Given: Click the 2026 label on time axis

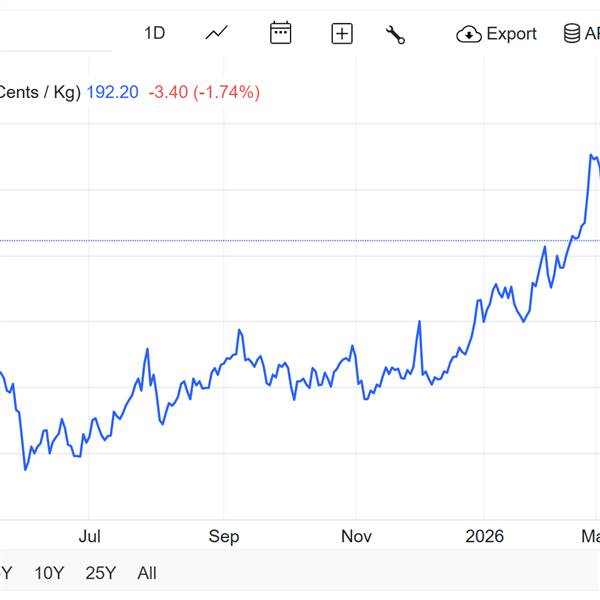Looking at the screenshot, I should coord(485,537).
